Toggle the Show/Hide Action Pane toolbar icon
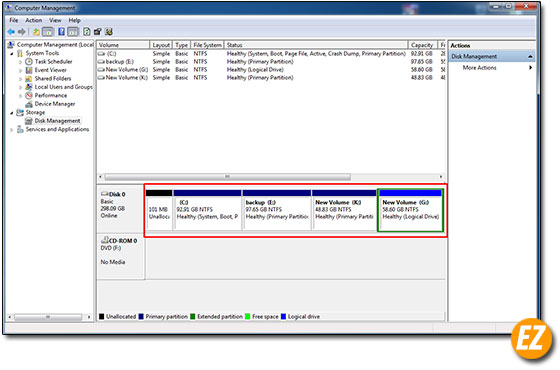 (73, 32)
